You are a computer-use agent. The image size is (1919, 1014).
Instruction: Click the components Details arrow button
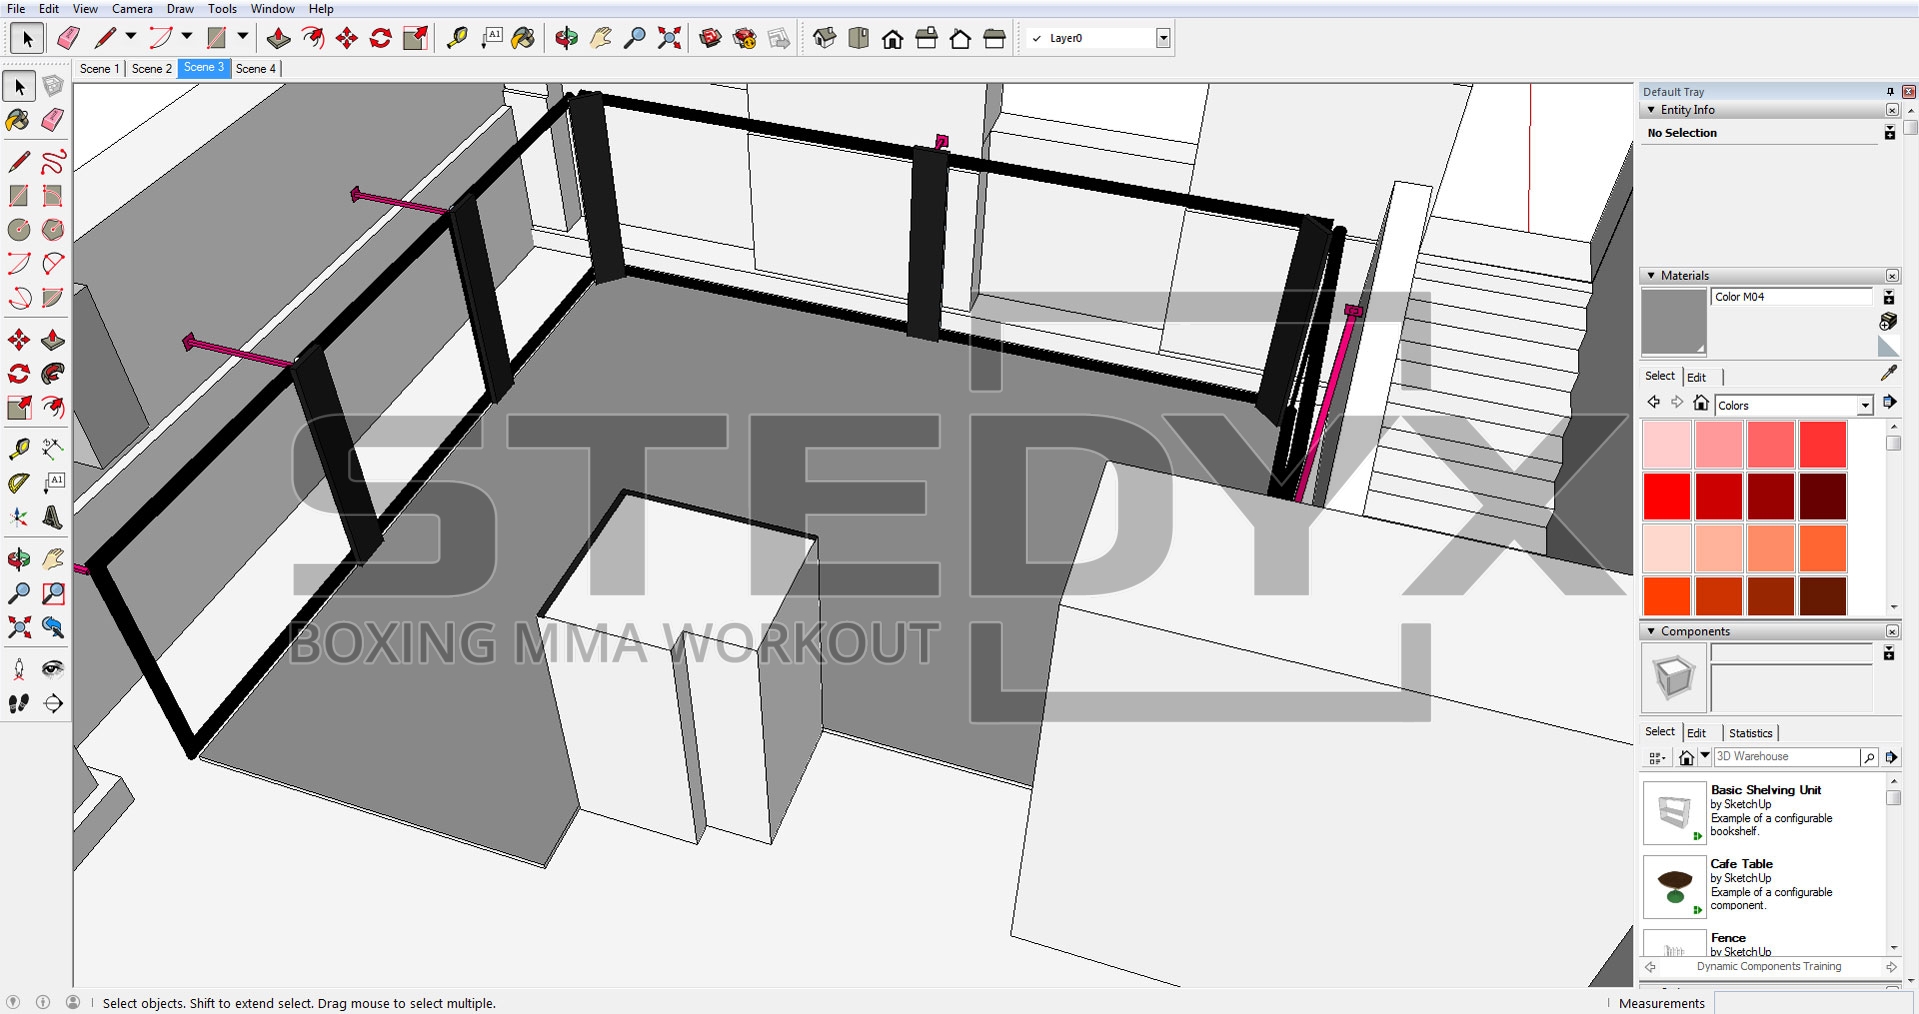(x=1891, y=757)
